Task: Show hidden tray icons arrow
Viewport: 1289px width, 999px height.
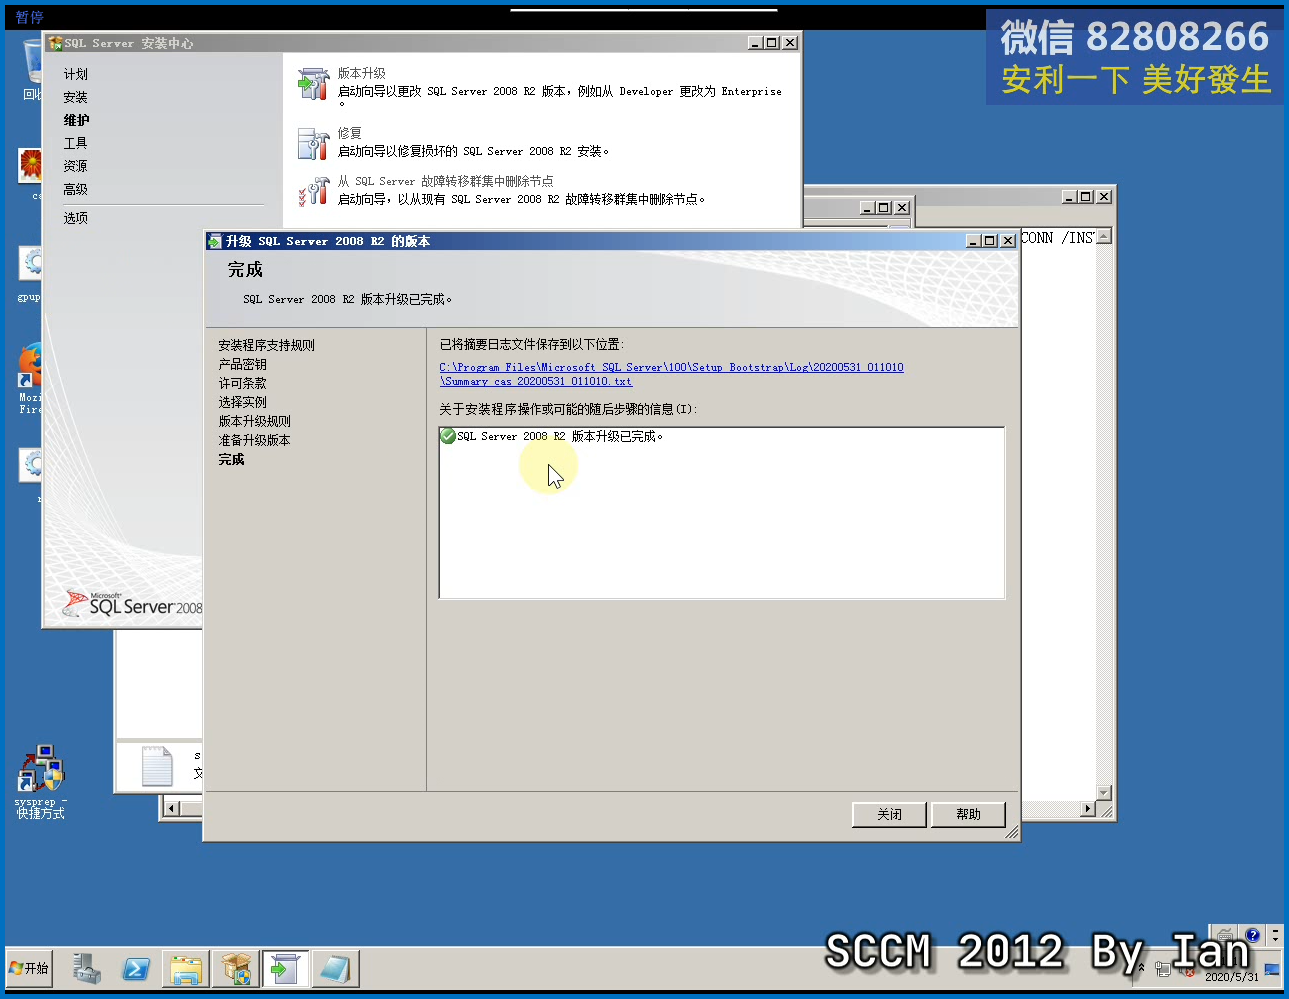Action: tap(1141, 968)
